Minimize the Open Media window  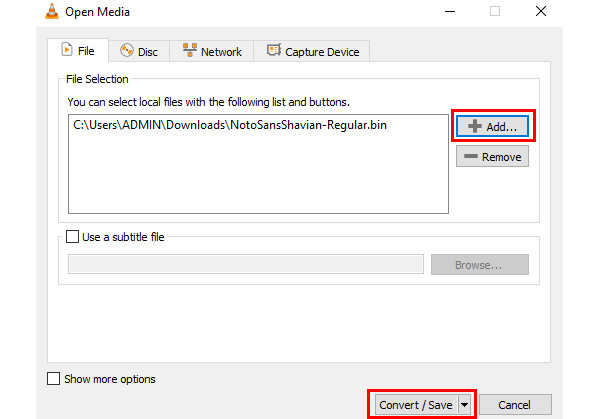[x=450, y=11]
